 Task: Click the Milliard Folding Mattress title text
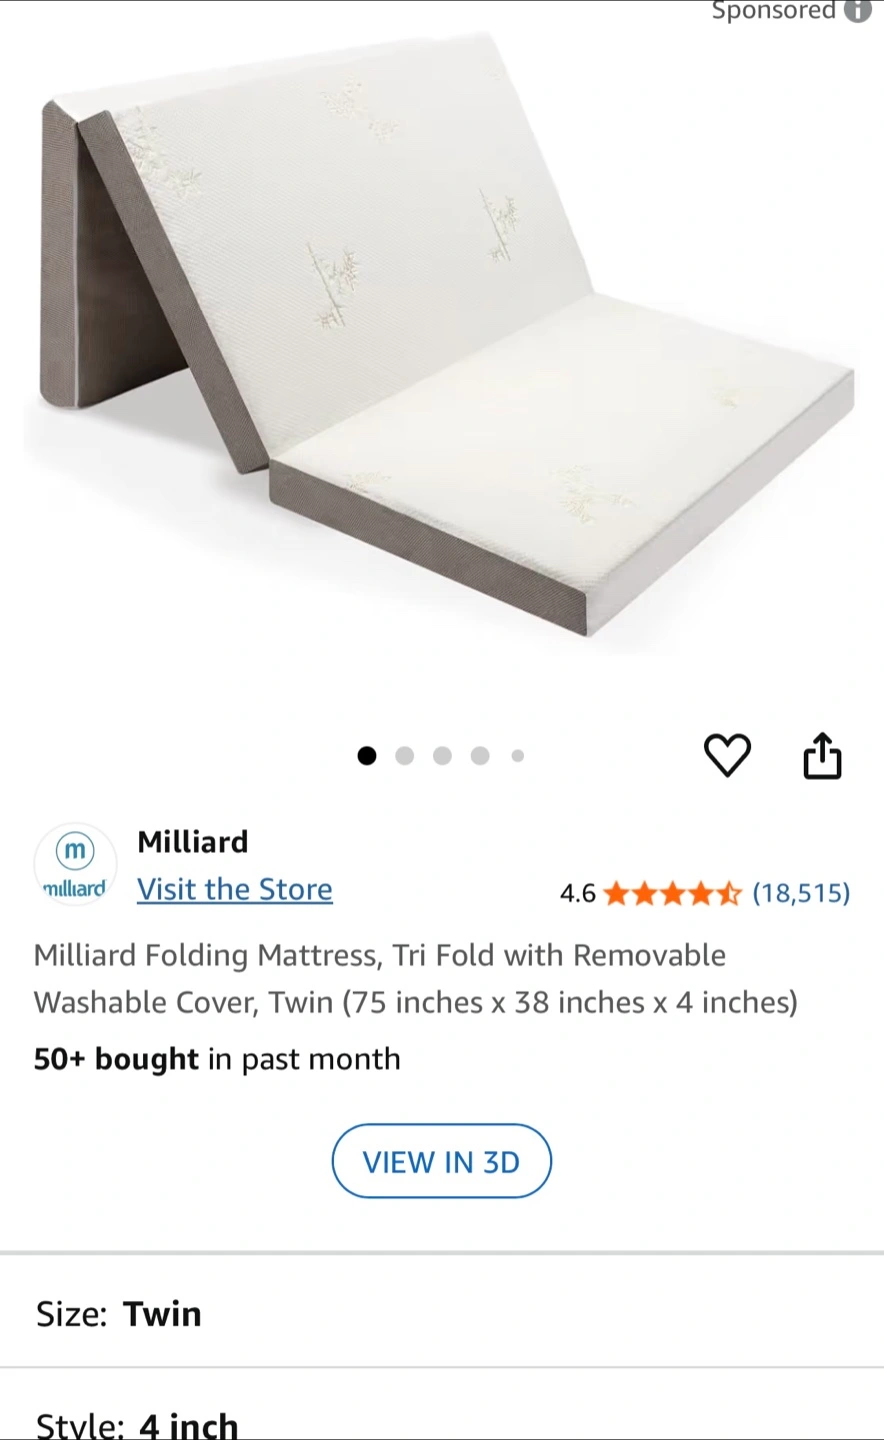415,978
